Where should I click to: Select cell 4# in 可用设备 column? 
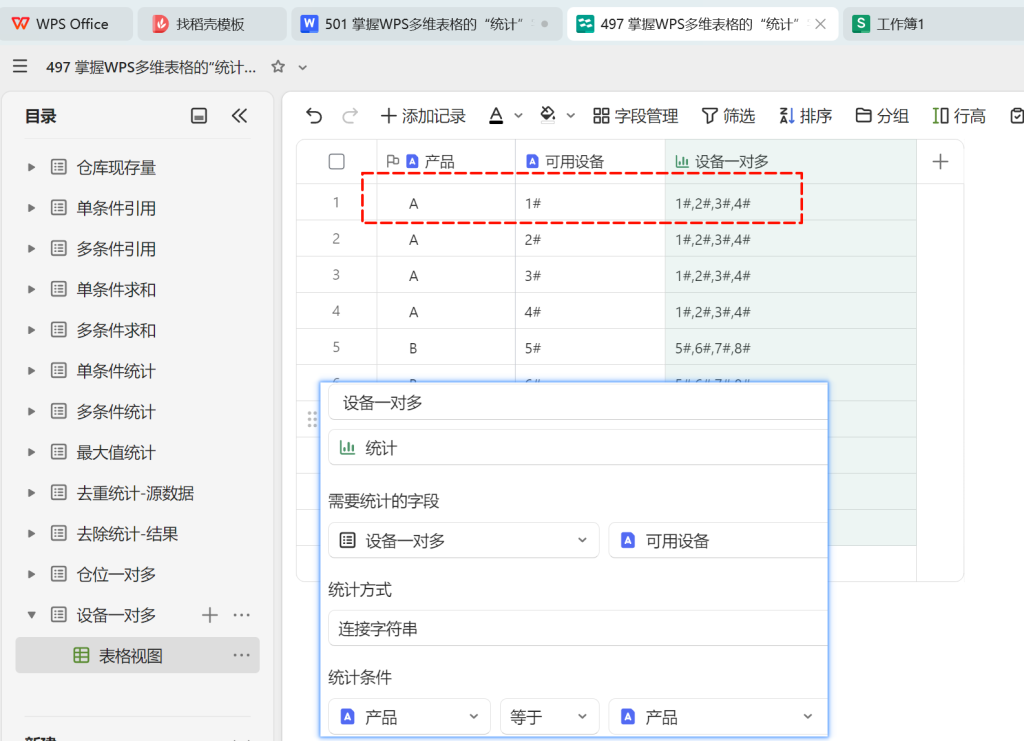[x=590, y=311]
